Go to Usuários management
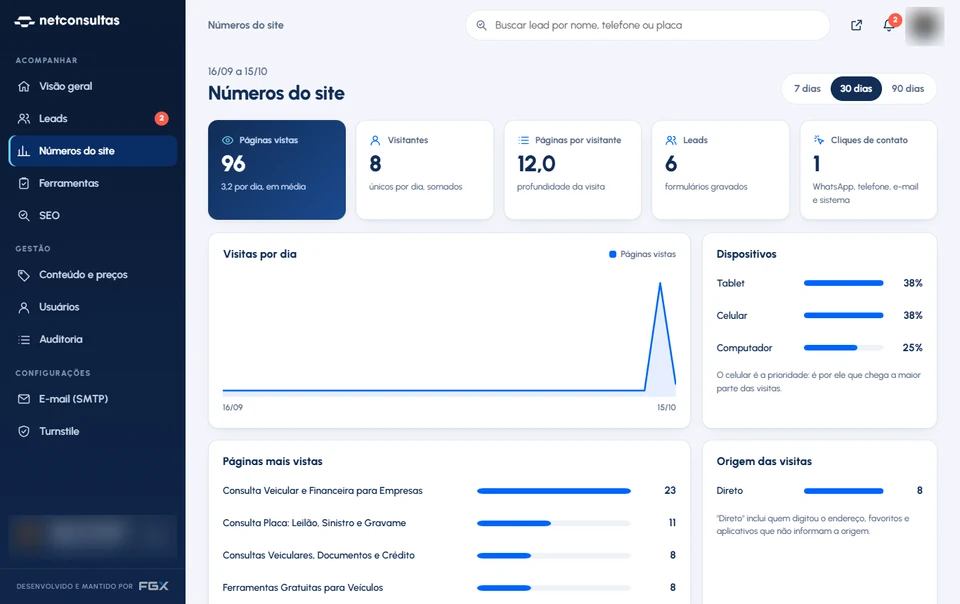 (x=93, y=307)
